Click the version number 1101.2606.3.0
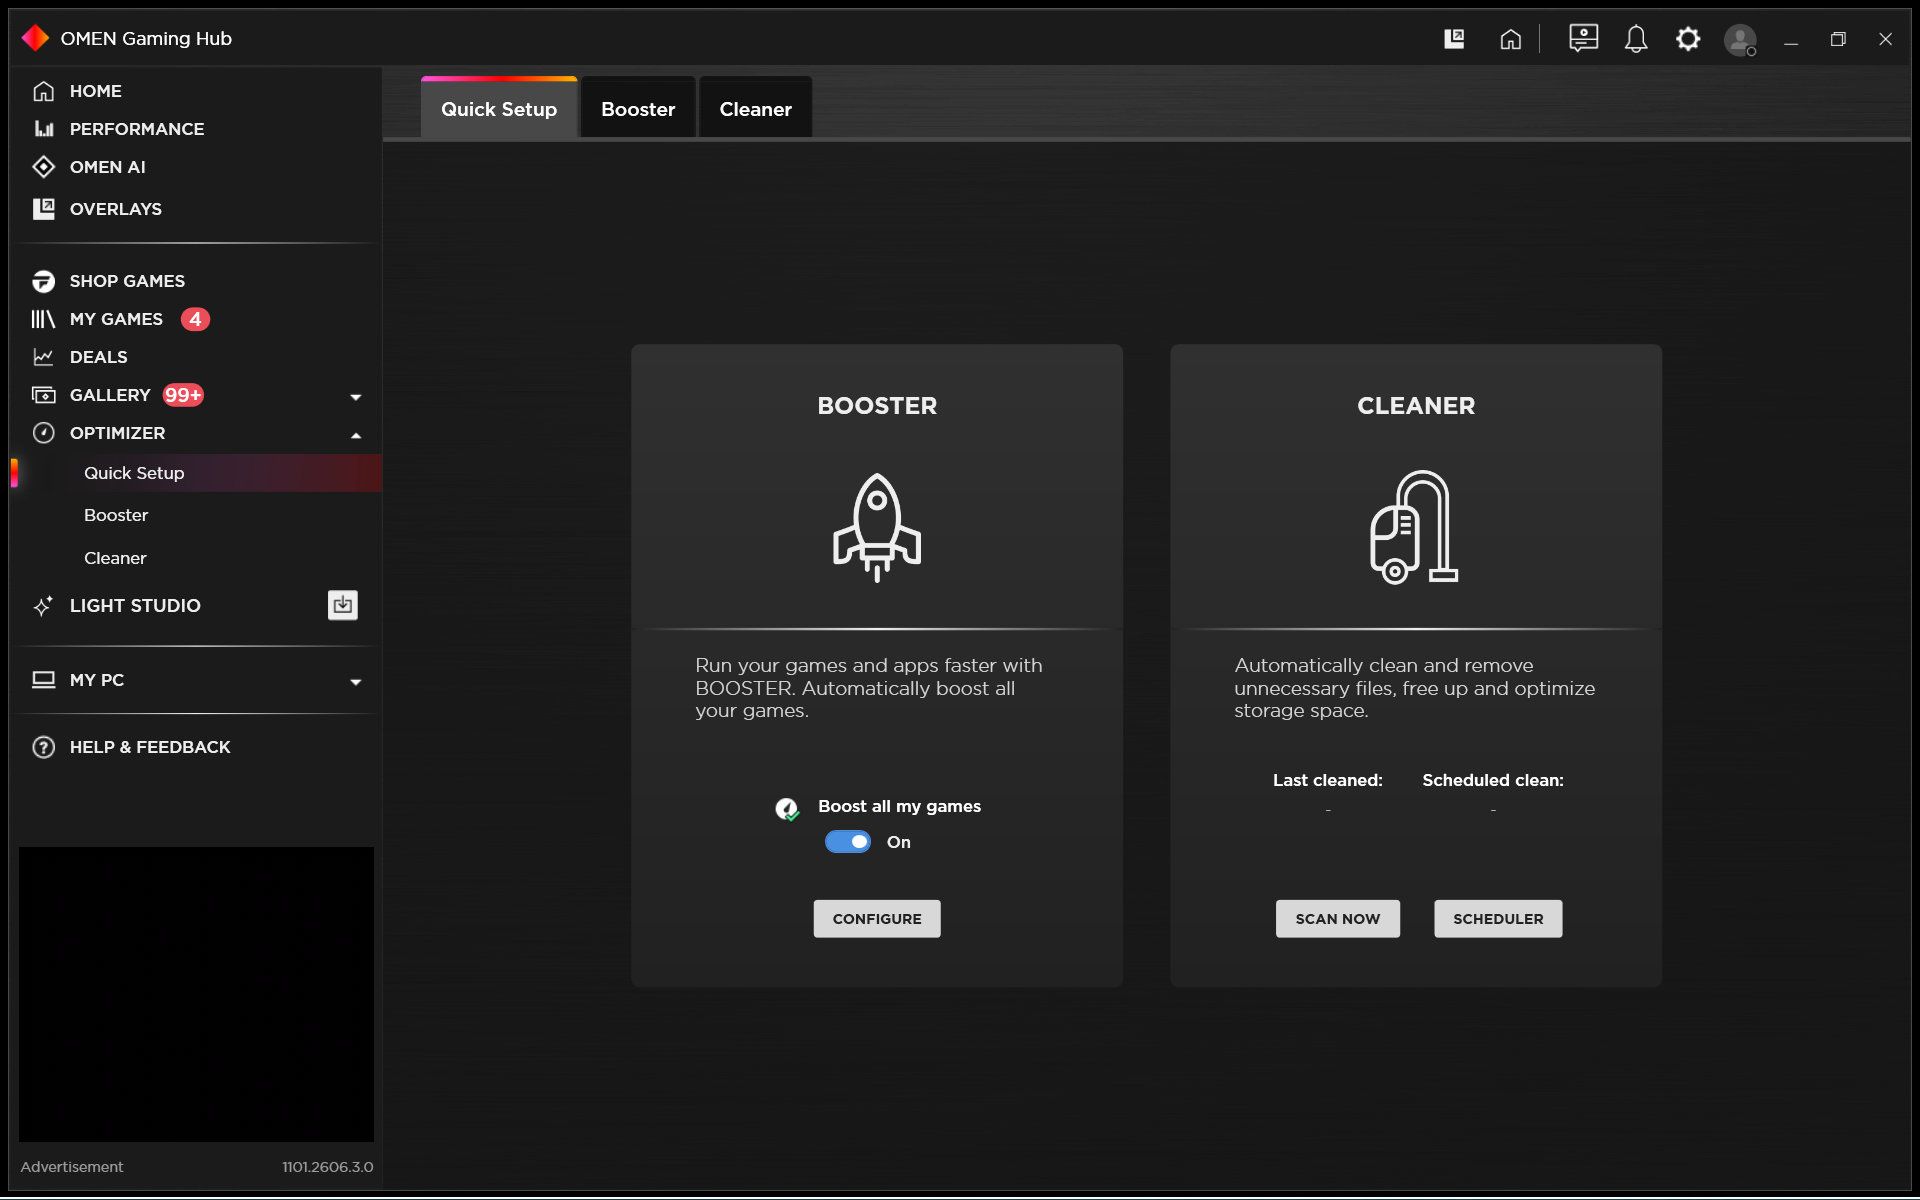Viewport: 1920px width, 1200px height. 328,1167
